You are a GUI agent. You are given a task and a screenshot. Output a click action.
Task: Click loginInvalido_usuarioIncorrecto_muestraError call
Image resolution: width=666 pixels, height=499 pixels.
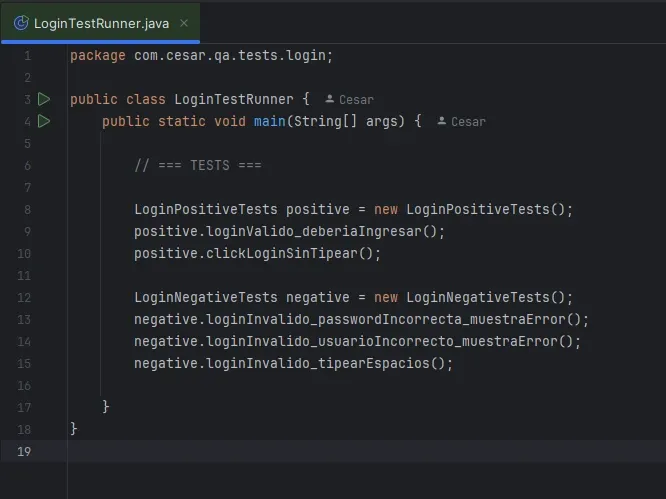click(389, 341)
